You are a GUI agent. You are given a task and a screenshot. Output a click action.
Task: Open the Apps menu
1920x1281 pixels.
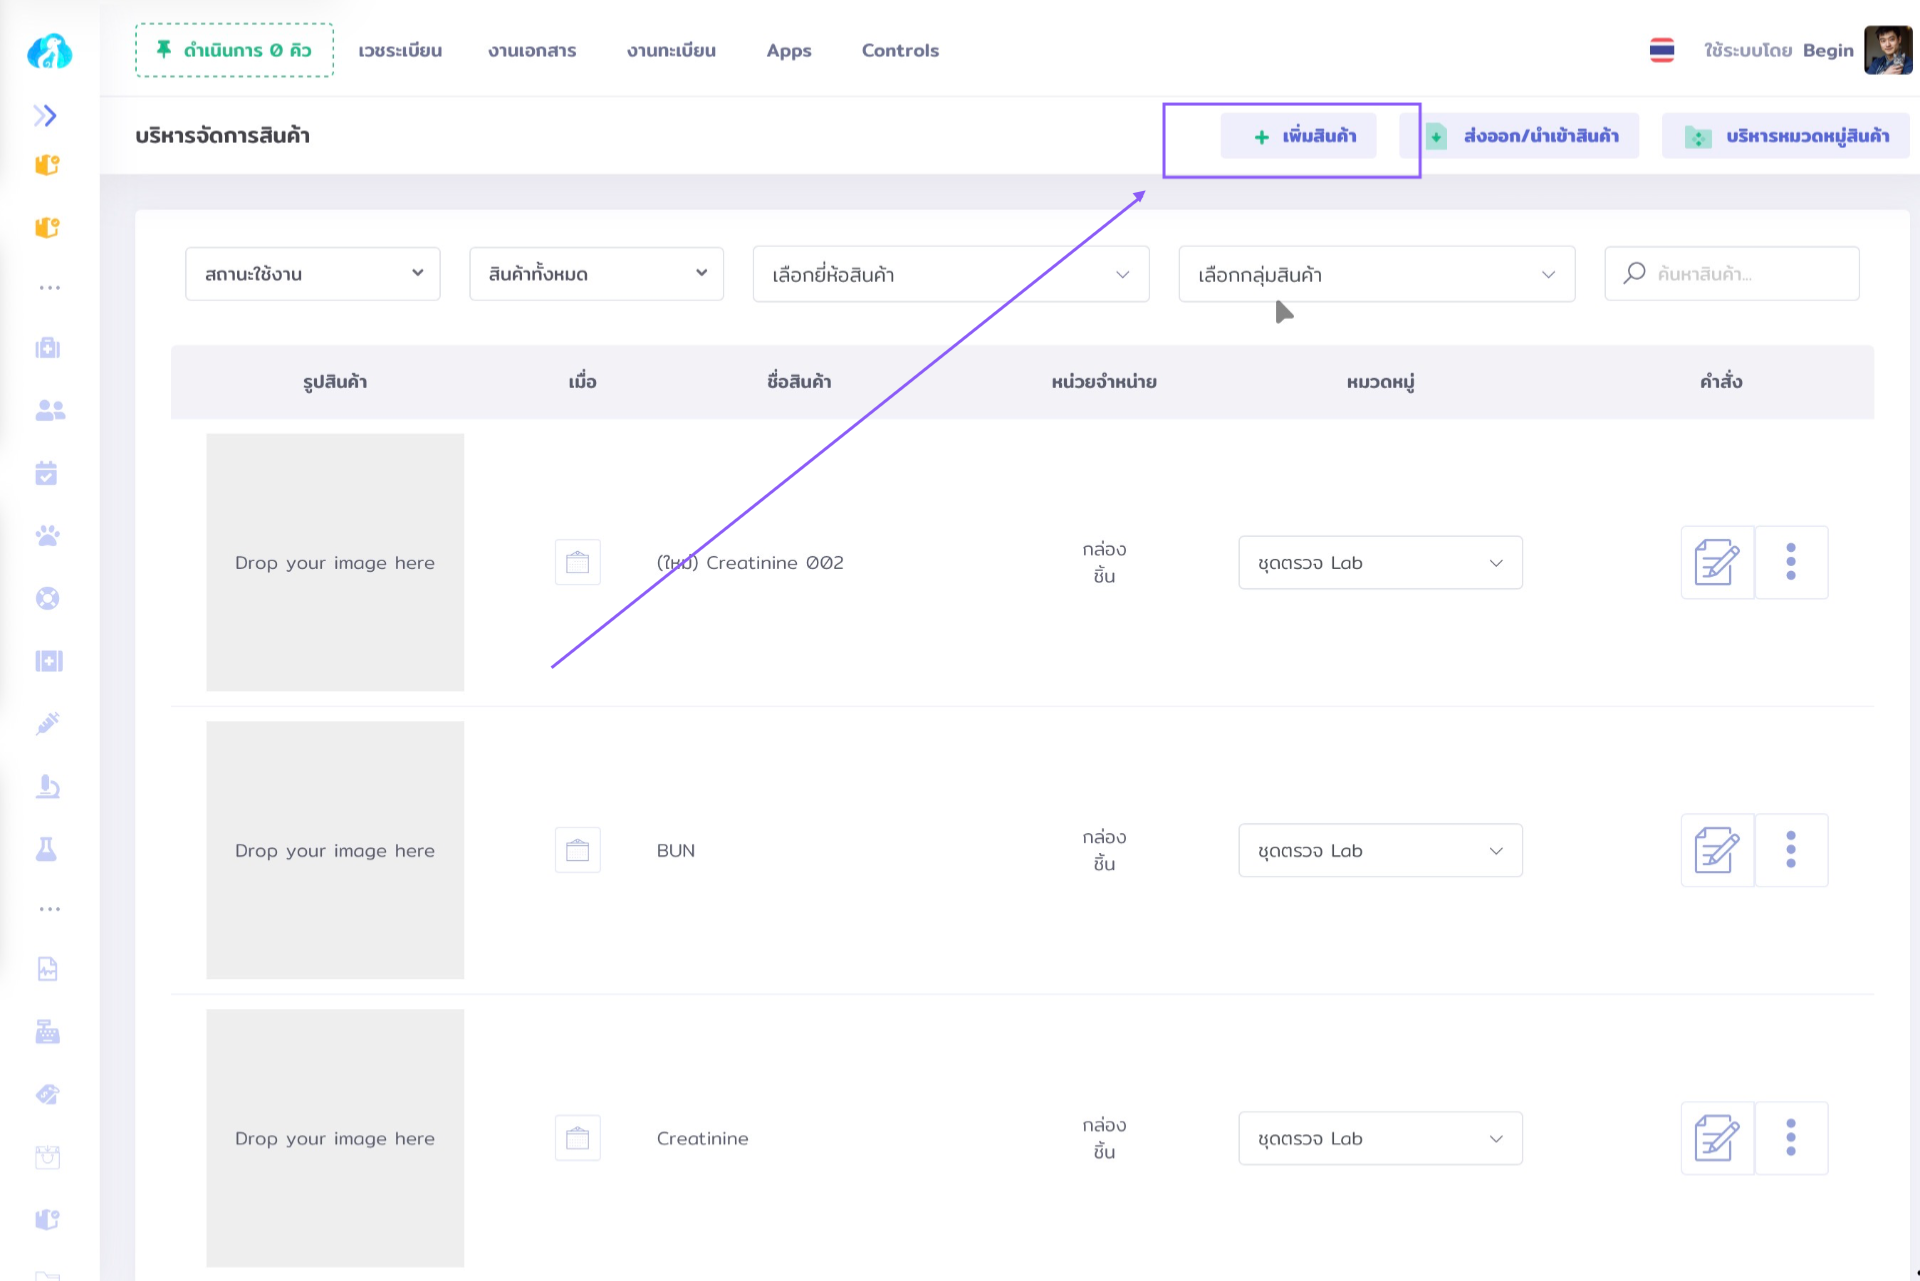(x=788, y=50)
